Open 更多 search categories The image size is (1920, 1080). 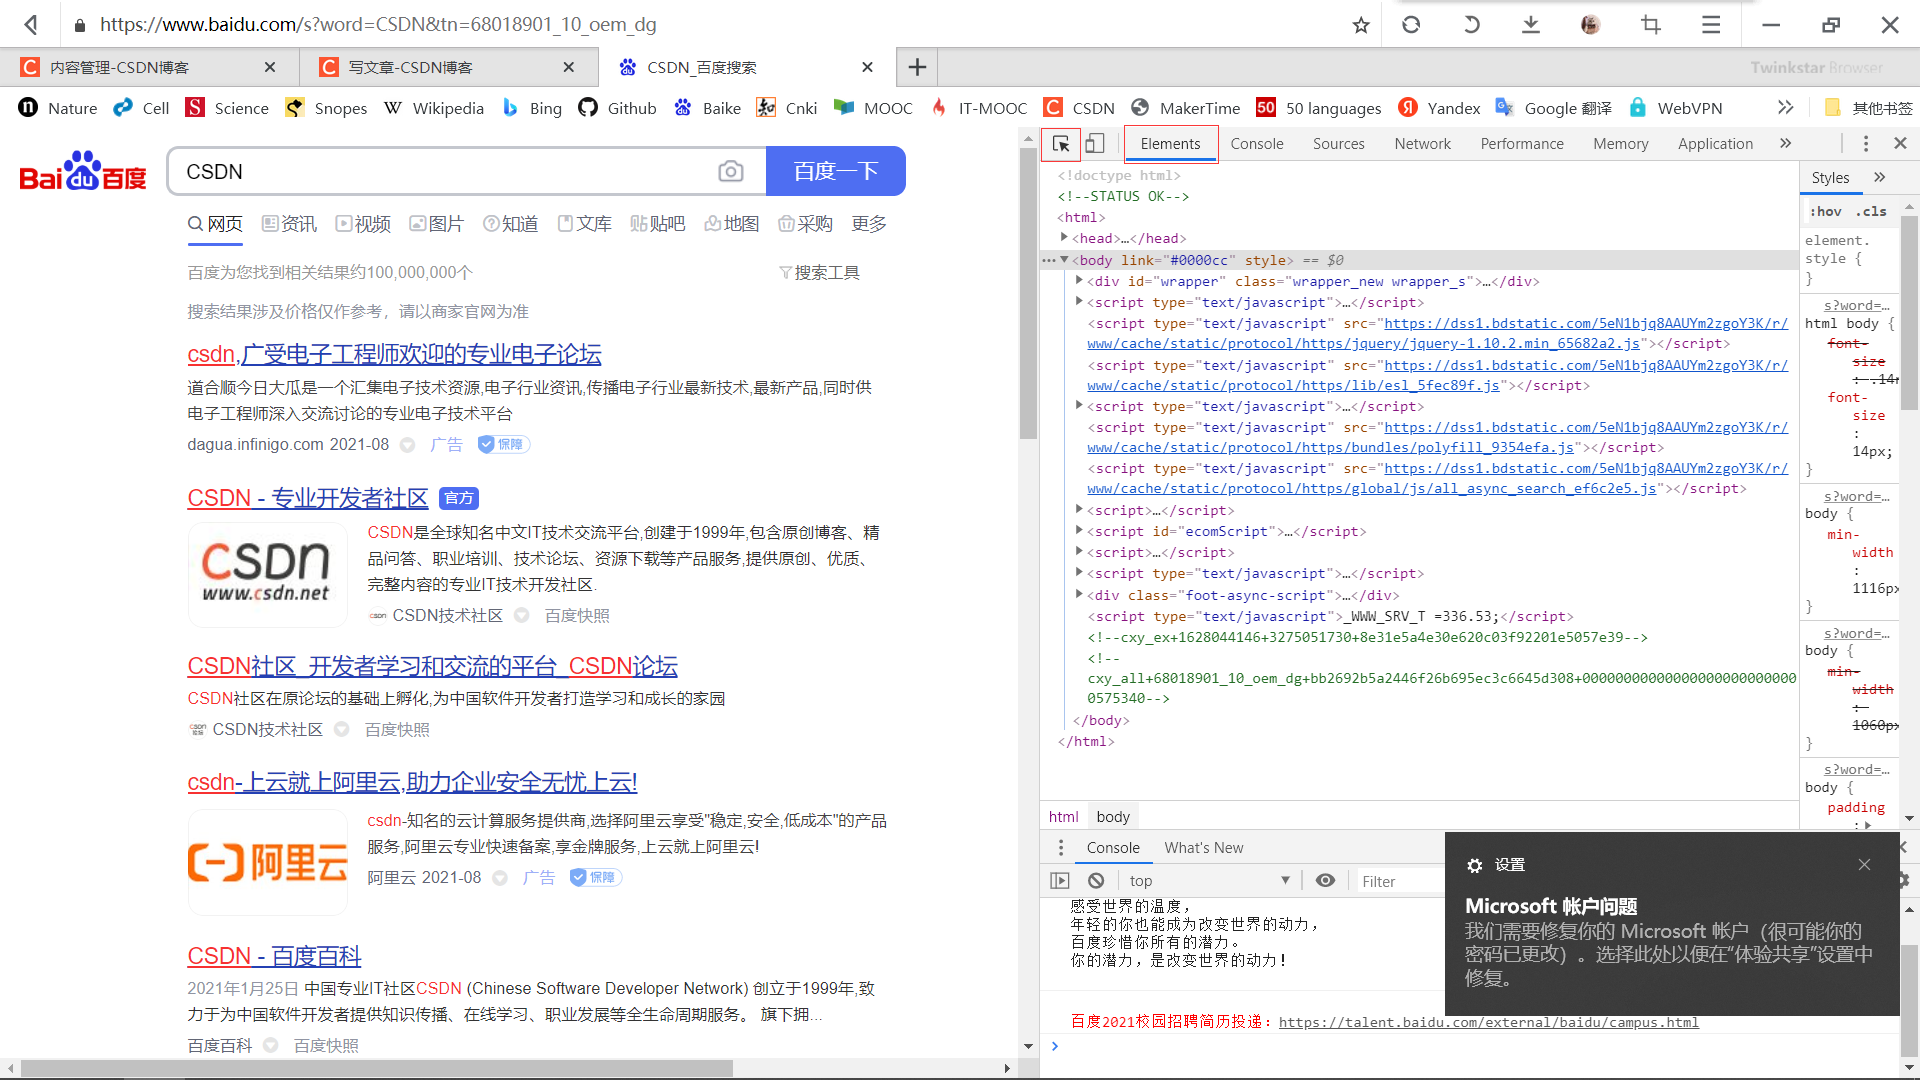869,224
